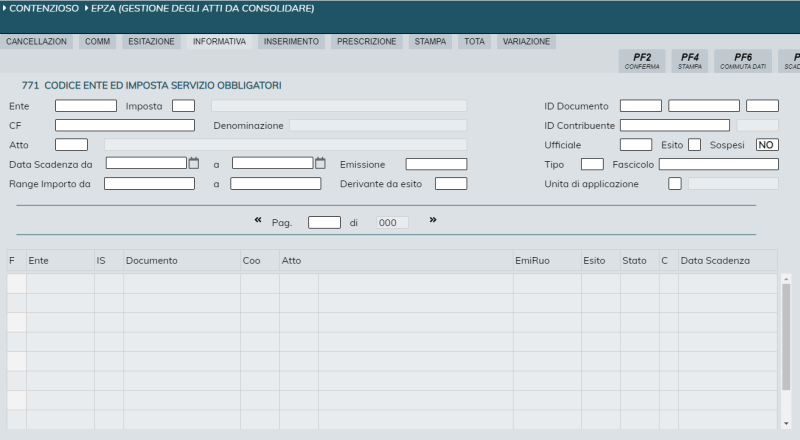
Task: Click EmiRuo column header
Action: click(547, 260)
